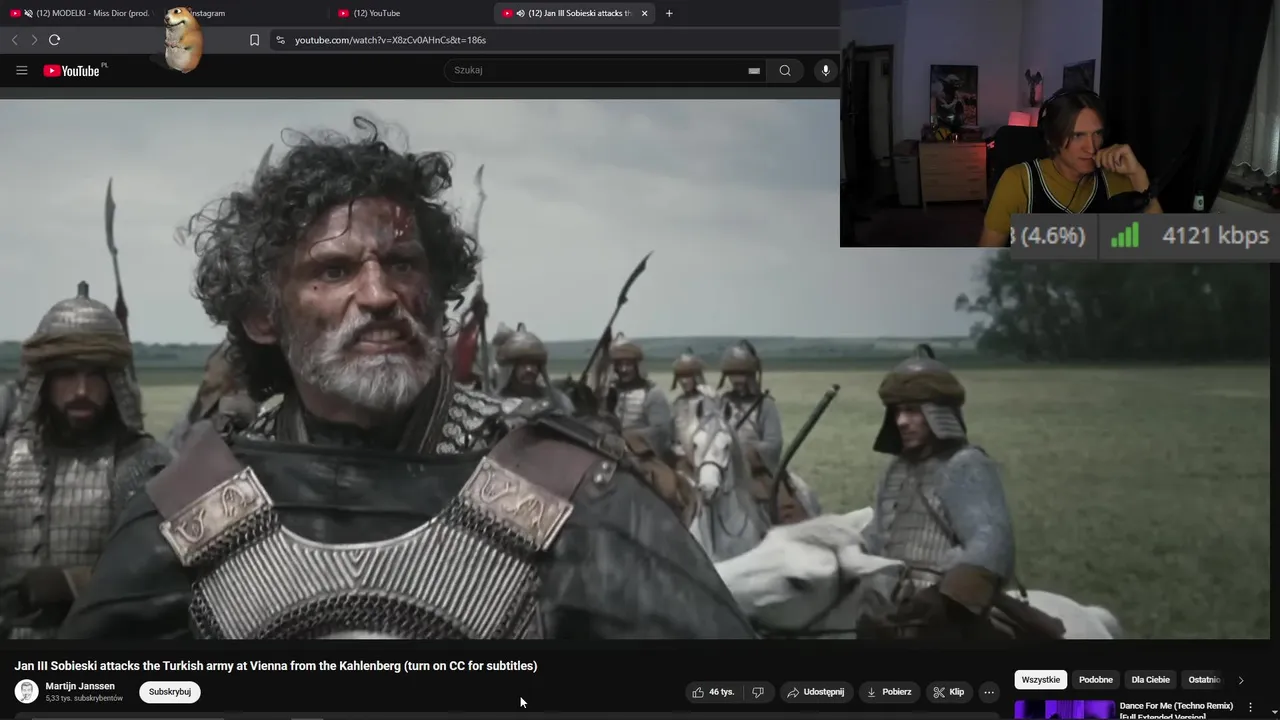Click the 5,33 tys. subskrybentów text
Screen dimensions: 1280x720
(x=84, y=698)
